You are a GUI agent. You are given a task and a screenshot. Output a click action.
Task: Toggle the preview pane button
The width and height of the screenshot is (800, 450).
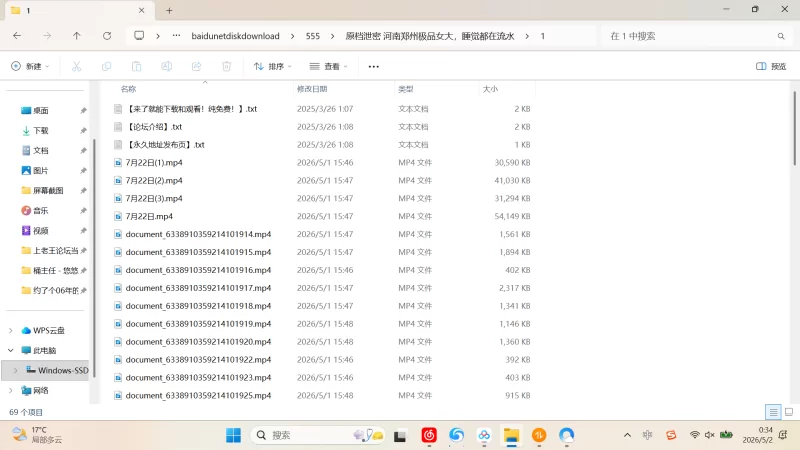(x=771, y=66)
